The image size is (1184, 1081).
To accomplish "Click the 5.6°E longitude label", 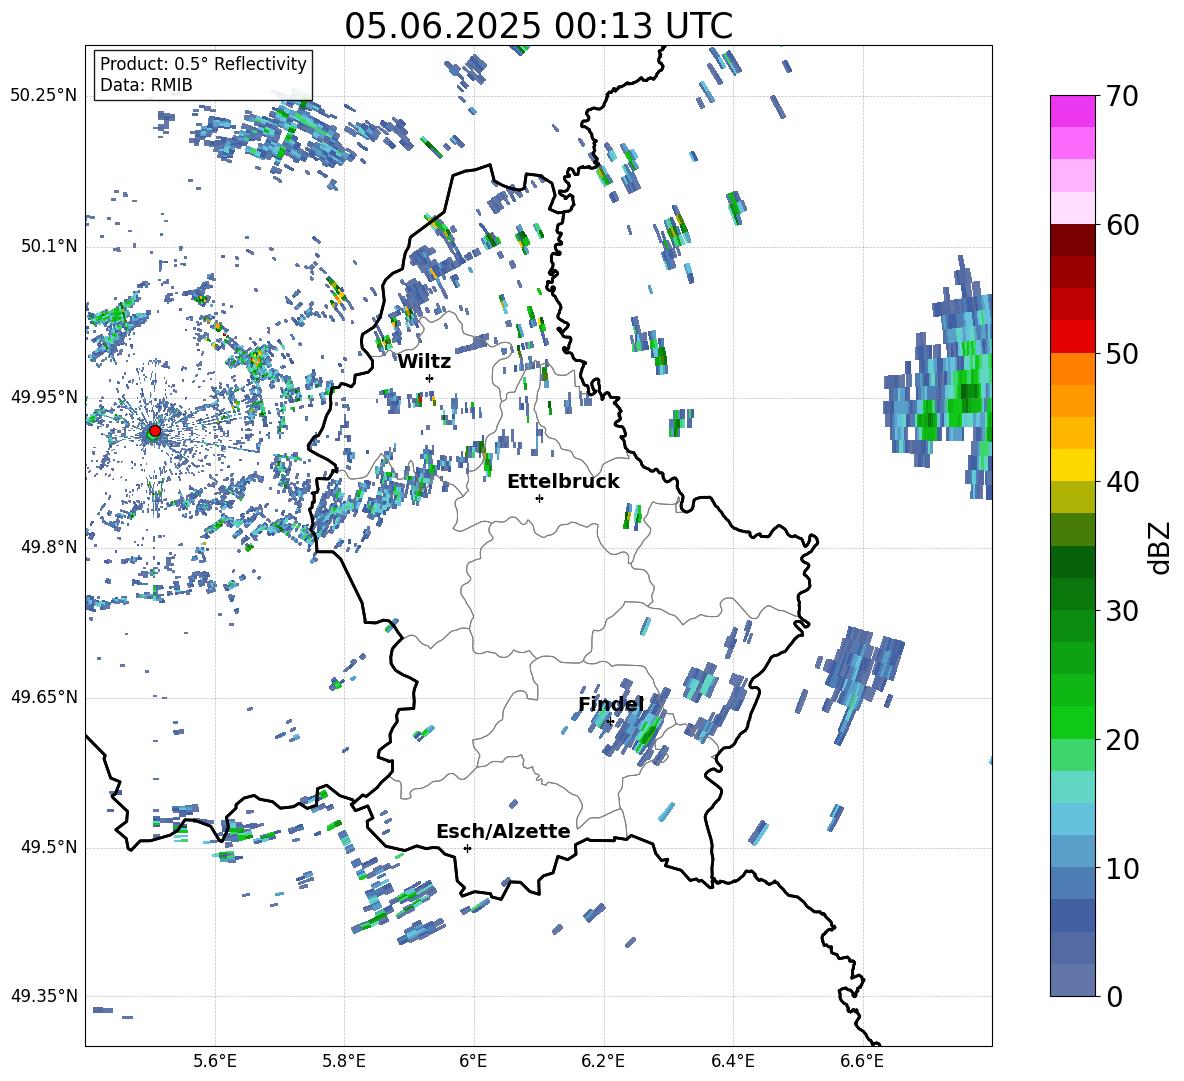I will click(215, 1061).
